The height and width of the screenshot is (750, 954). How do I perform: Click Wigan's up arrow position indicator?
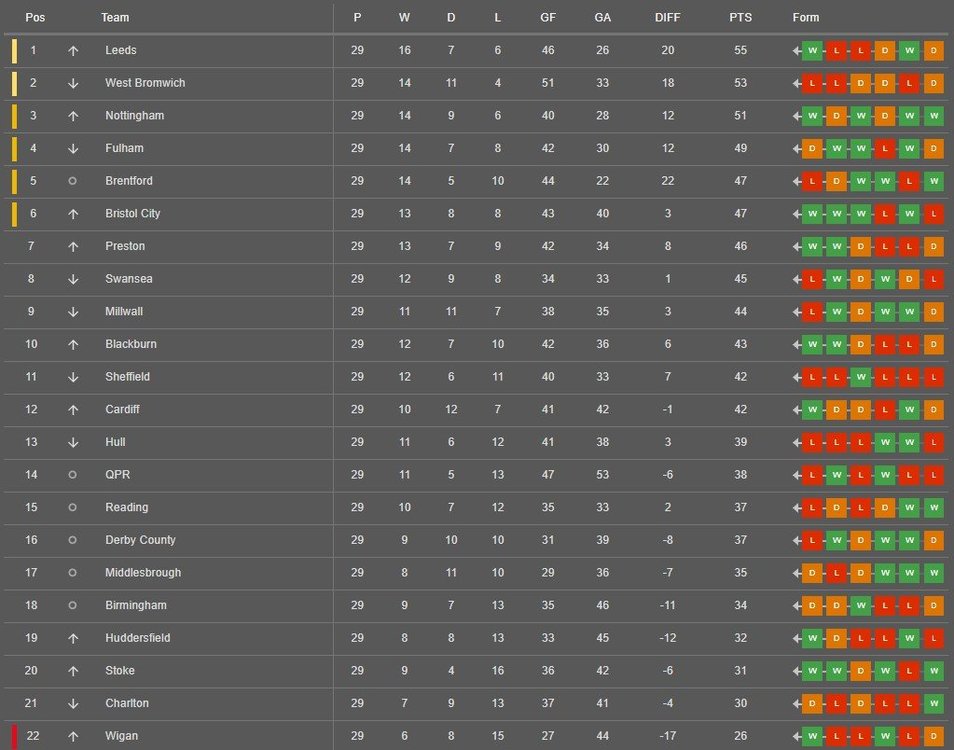73,737
